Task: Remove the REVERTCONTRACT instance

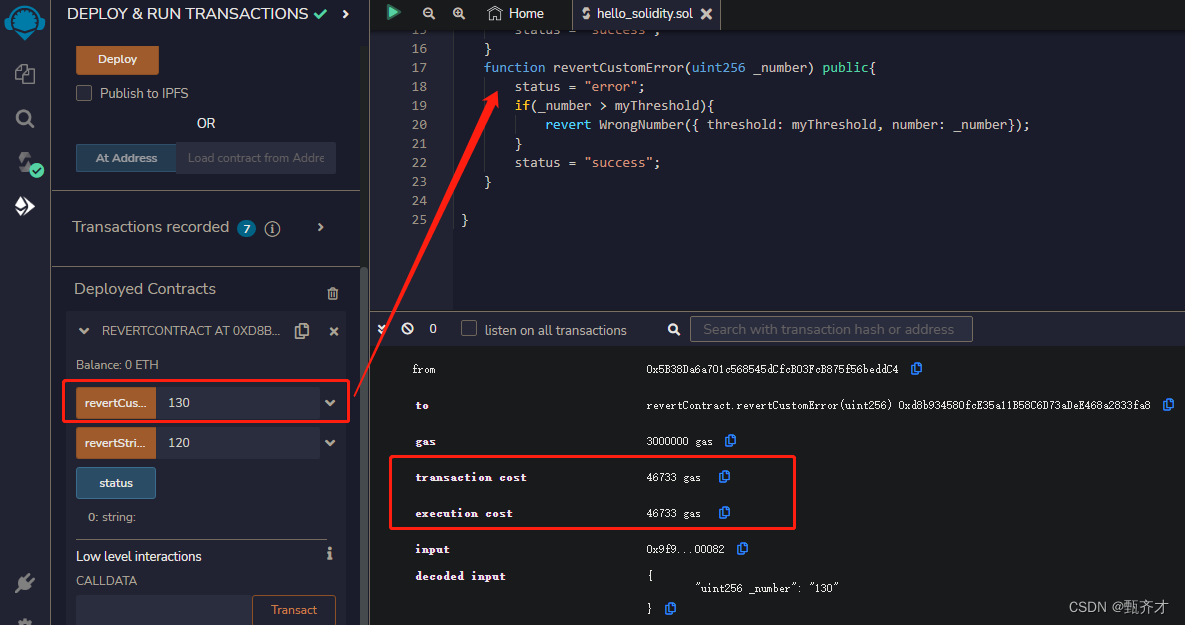Action: click(334, 331)
